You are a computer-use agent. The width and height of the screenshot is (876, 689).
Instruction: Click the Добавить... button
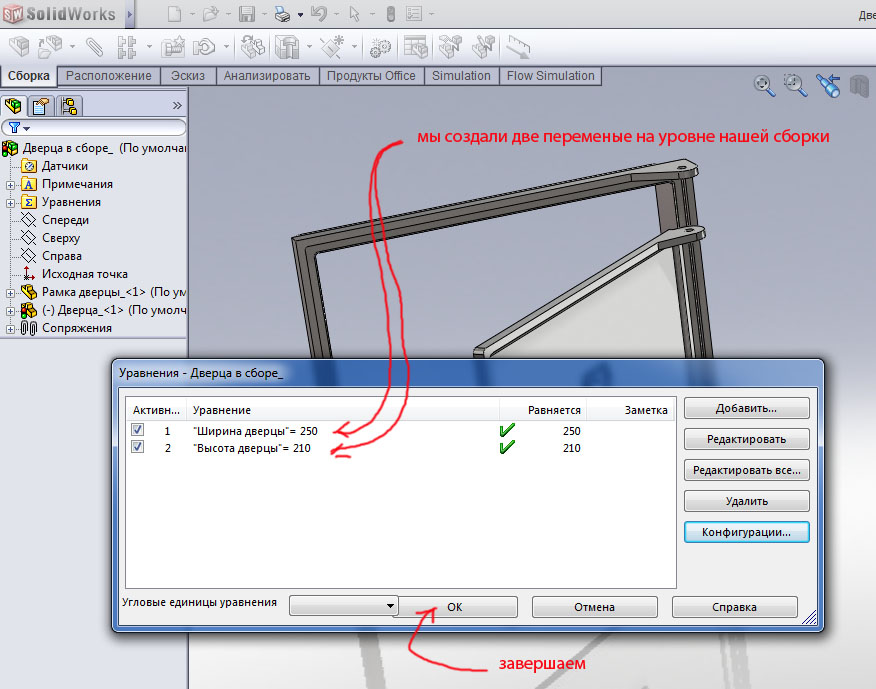pos(746,408)
